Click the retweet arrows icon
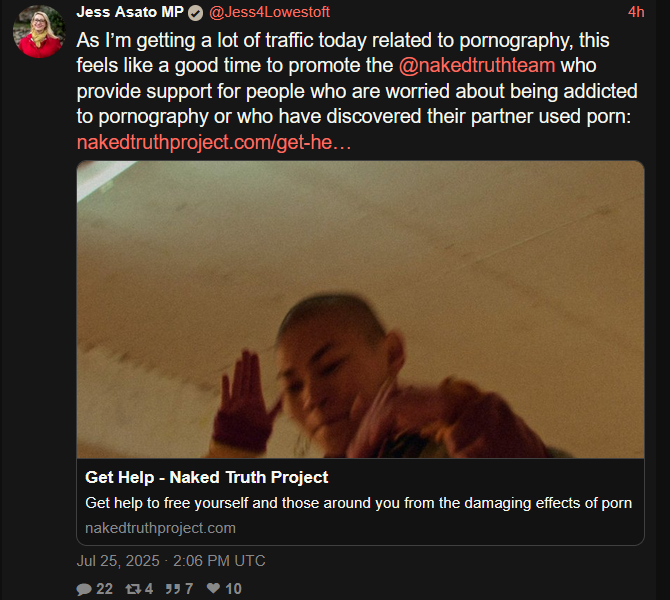 point(133,589)
